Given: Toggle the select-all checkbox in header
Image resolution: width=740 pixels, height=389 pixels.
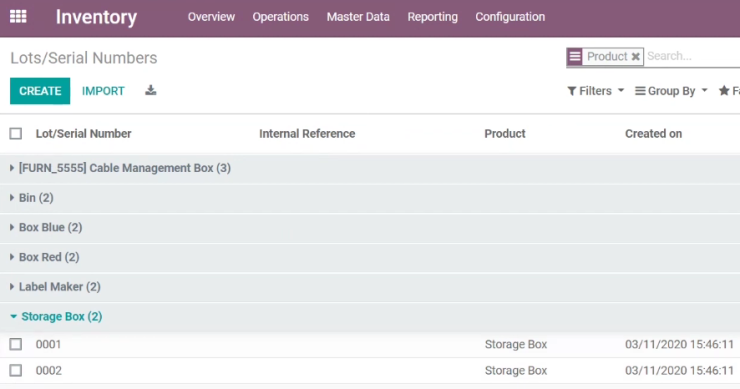Looking at the screenshot, I should (x=16, y=134).
